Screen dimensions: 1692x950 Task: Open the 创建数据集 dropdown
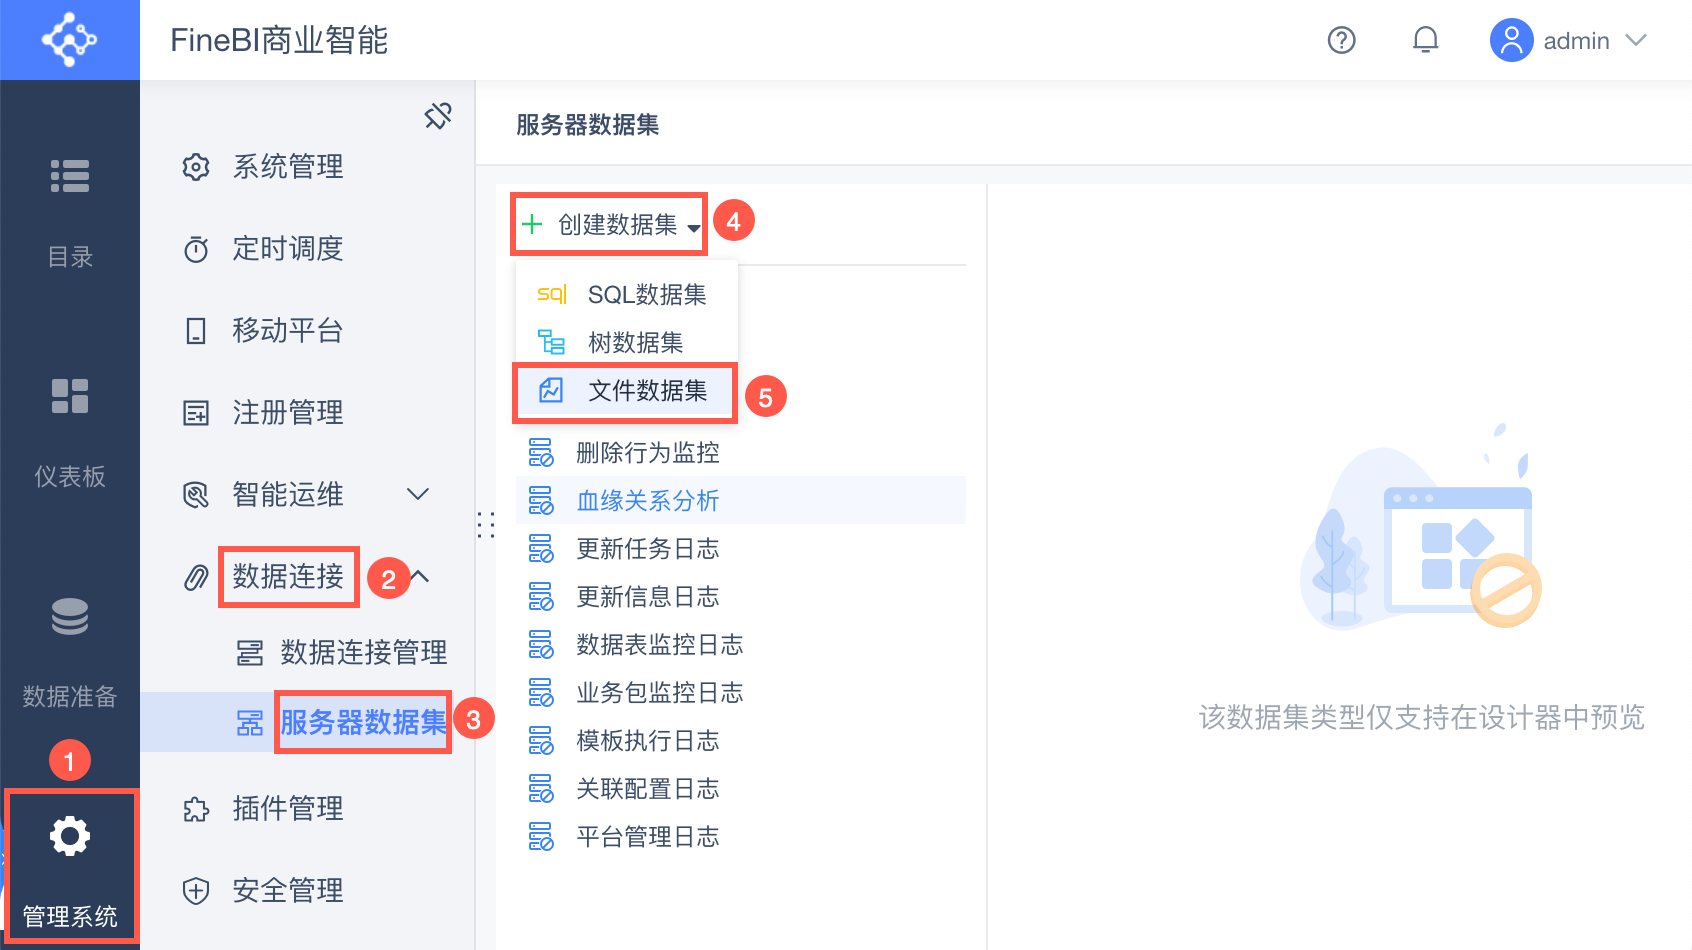click(x=610, y=224)
